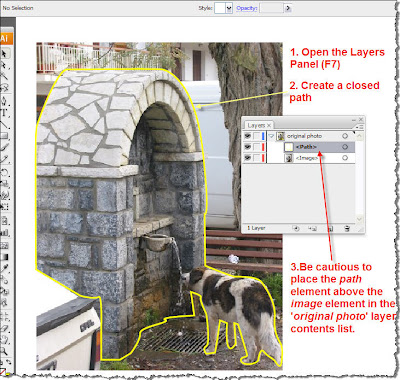Toggle lock on original photo layer
Viewport: 400px width, 380px height.
(x=257, y=136)
